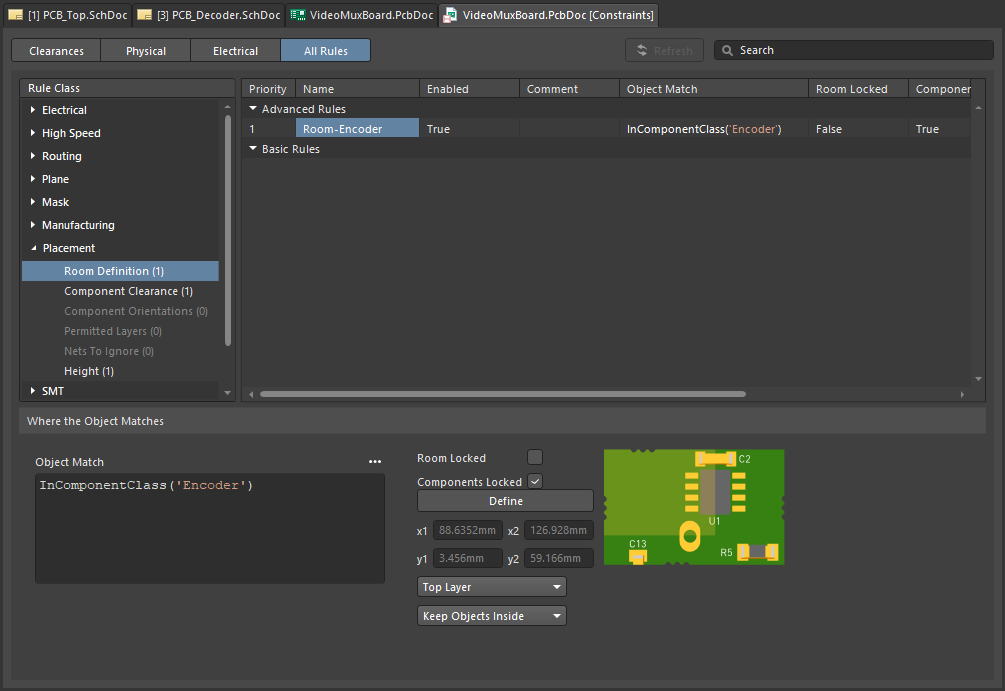Collapse the Placement rule class
The height and width of the screenshot is (691, 1005).
click(x=33, y=248)
